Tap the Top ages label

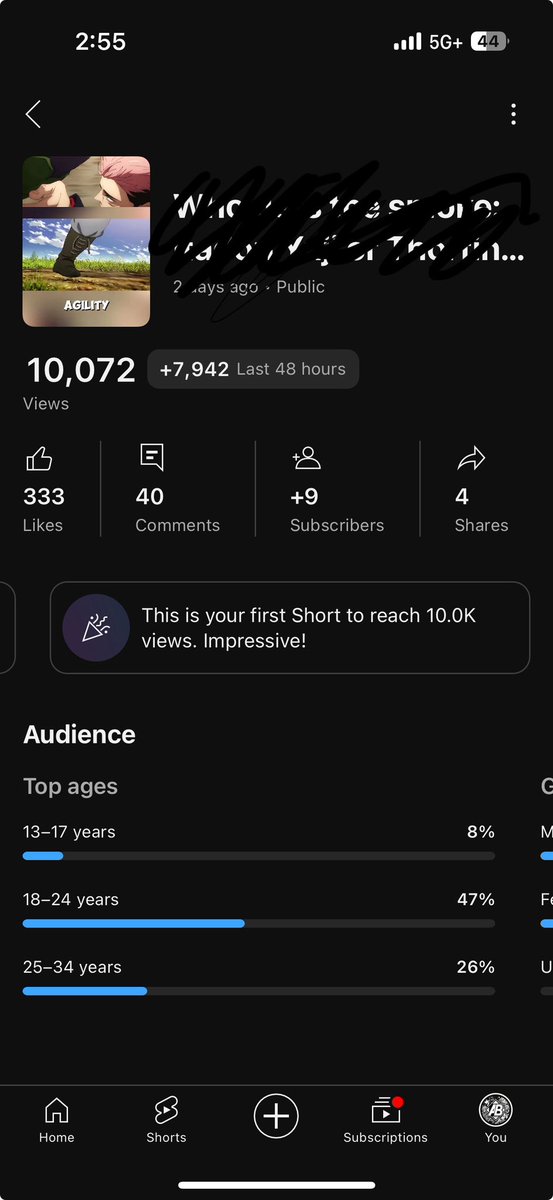(70, 787)
